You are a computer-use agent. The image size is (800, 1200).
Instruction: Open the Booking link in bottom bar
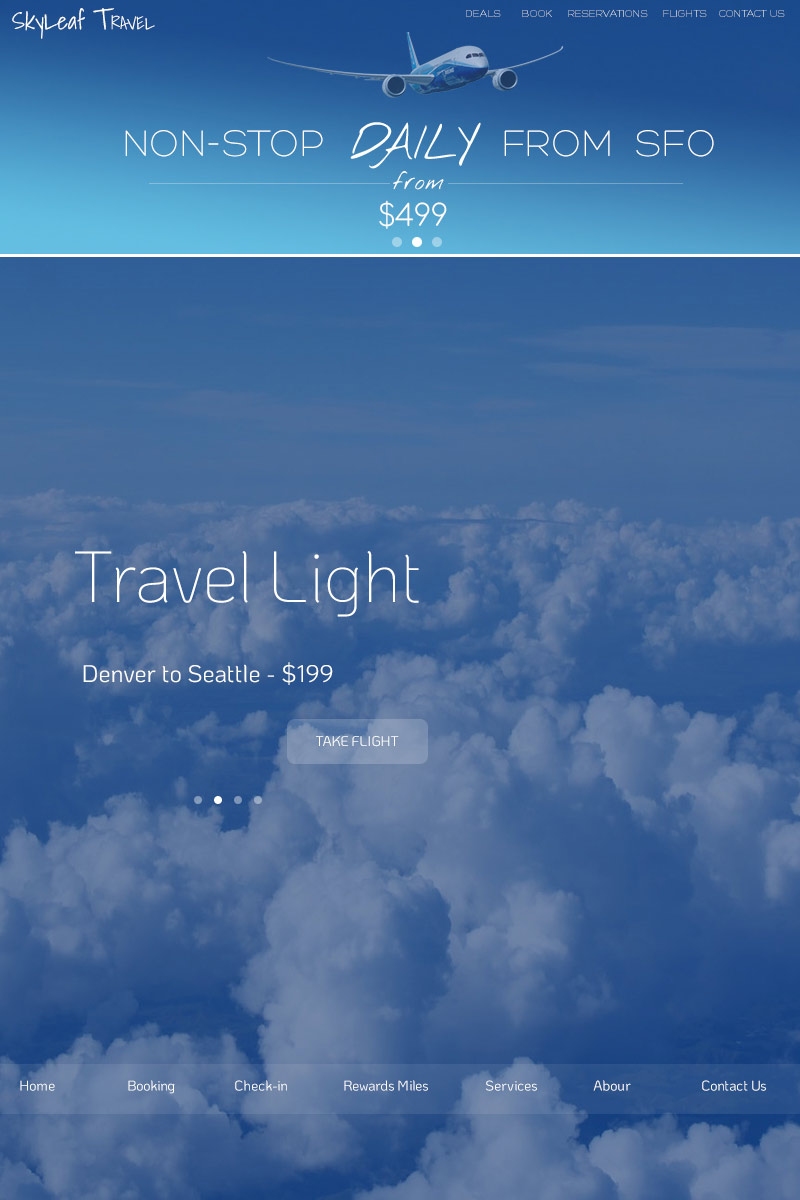151,1086
